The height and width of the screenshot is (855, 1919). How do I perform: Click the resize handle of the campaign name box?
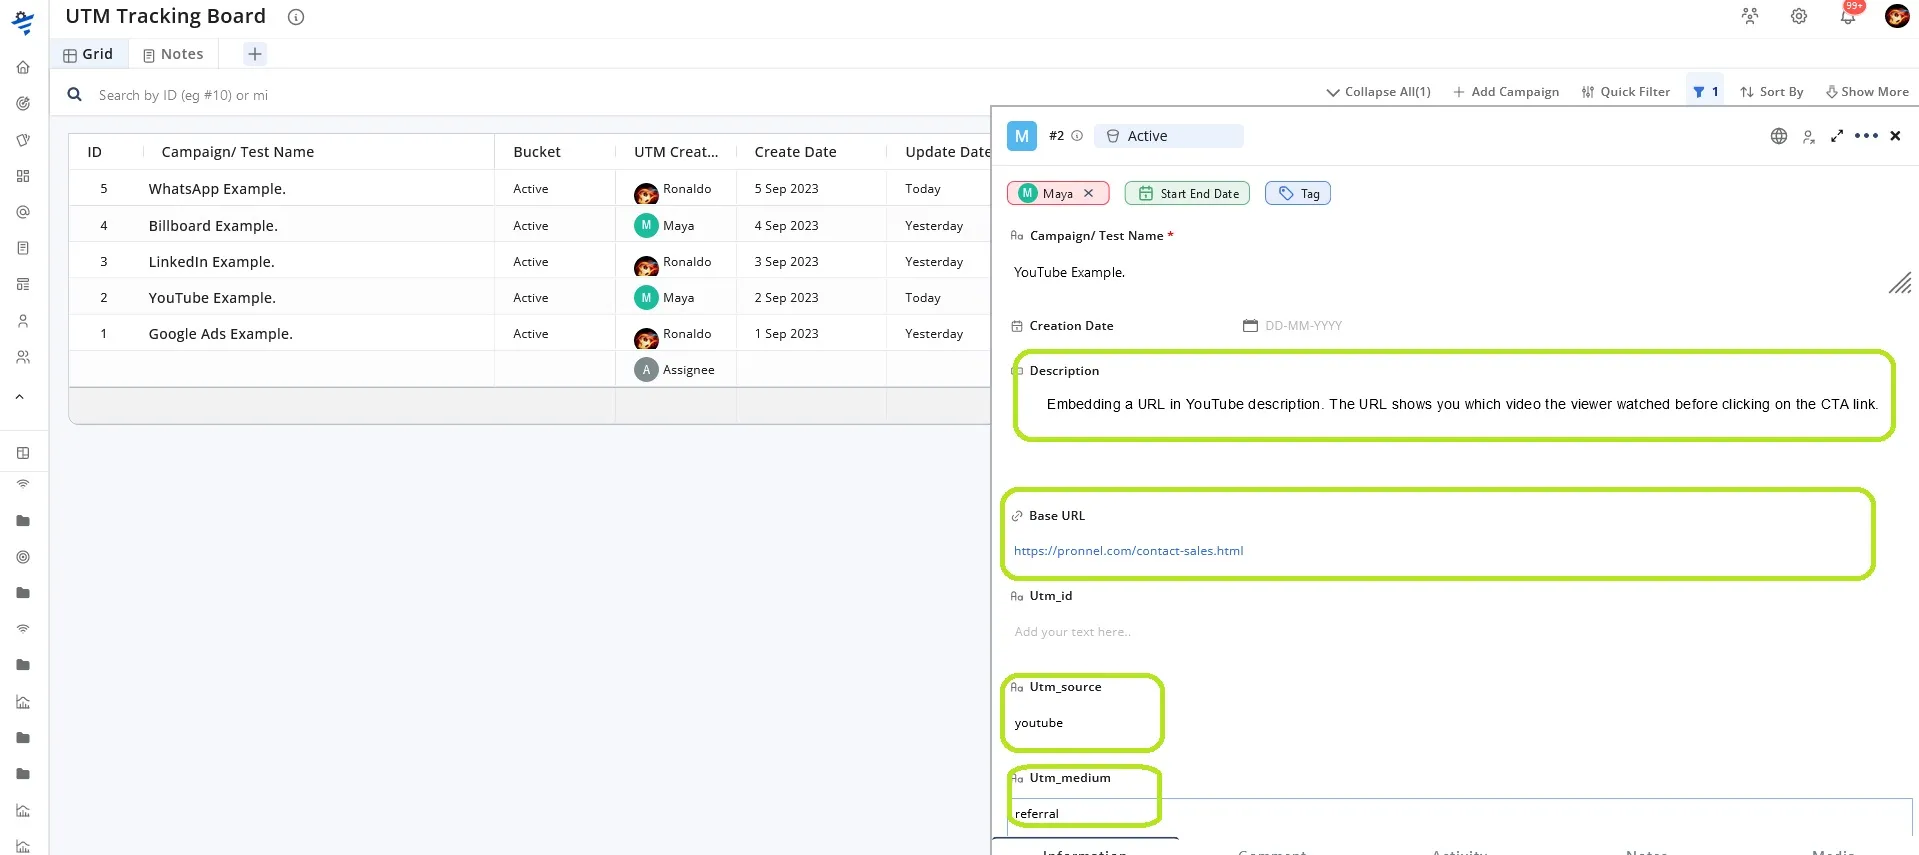(1900, 283)
